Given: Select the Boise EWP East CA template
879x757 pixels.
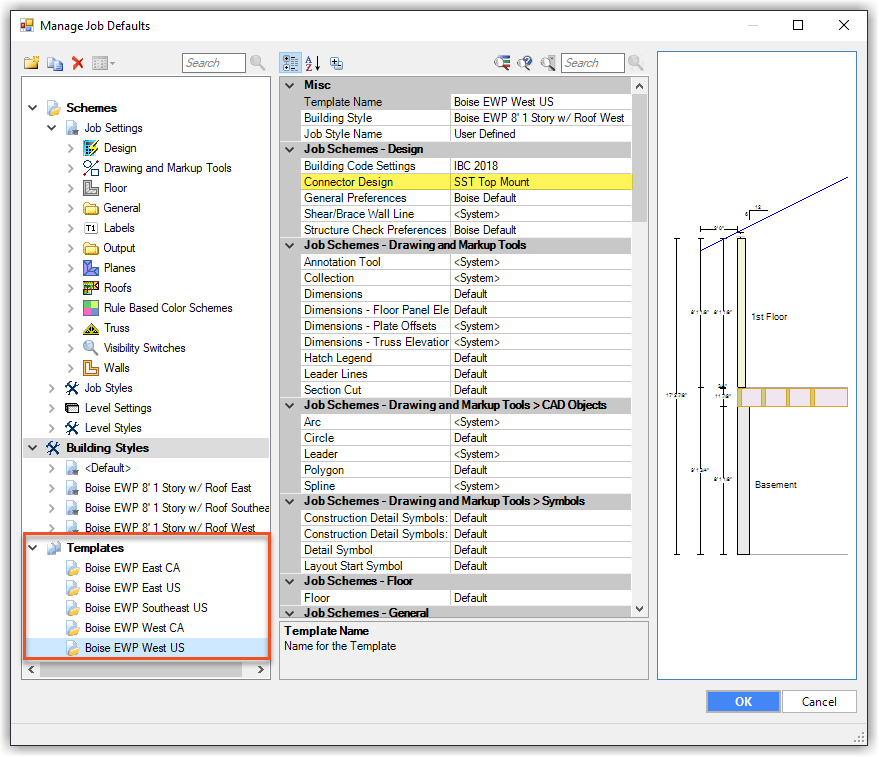Looking at the screenshot, I should click(132, 568).
